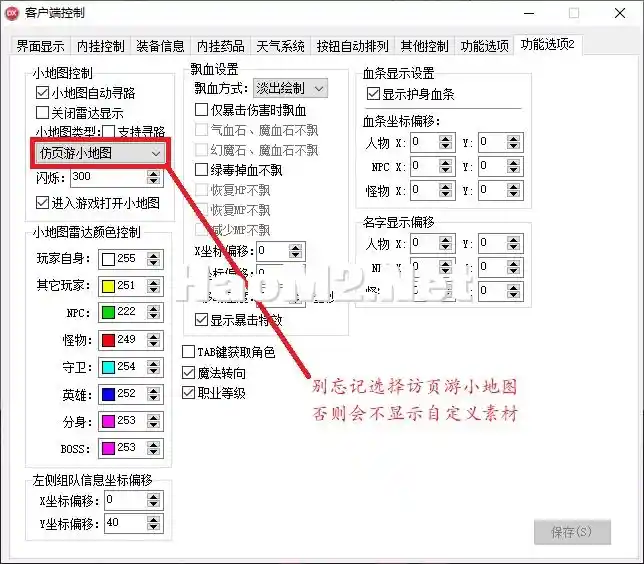Adjust 血条坐标偏移 NPC Y stepper
Screen dimensions: 644x564
513,166
